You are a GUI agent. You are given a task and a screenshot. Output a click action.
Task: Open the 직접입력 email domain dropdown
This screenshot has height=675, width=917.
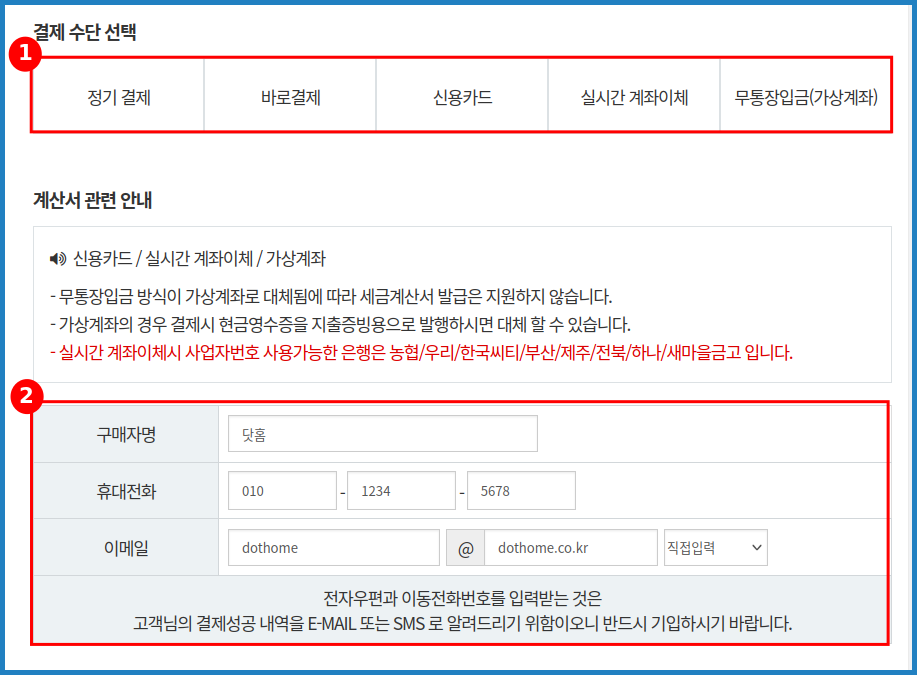[715, 547]
